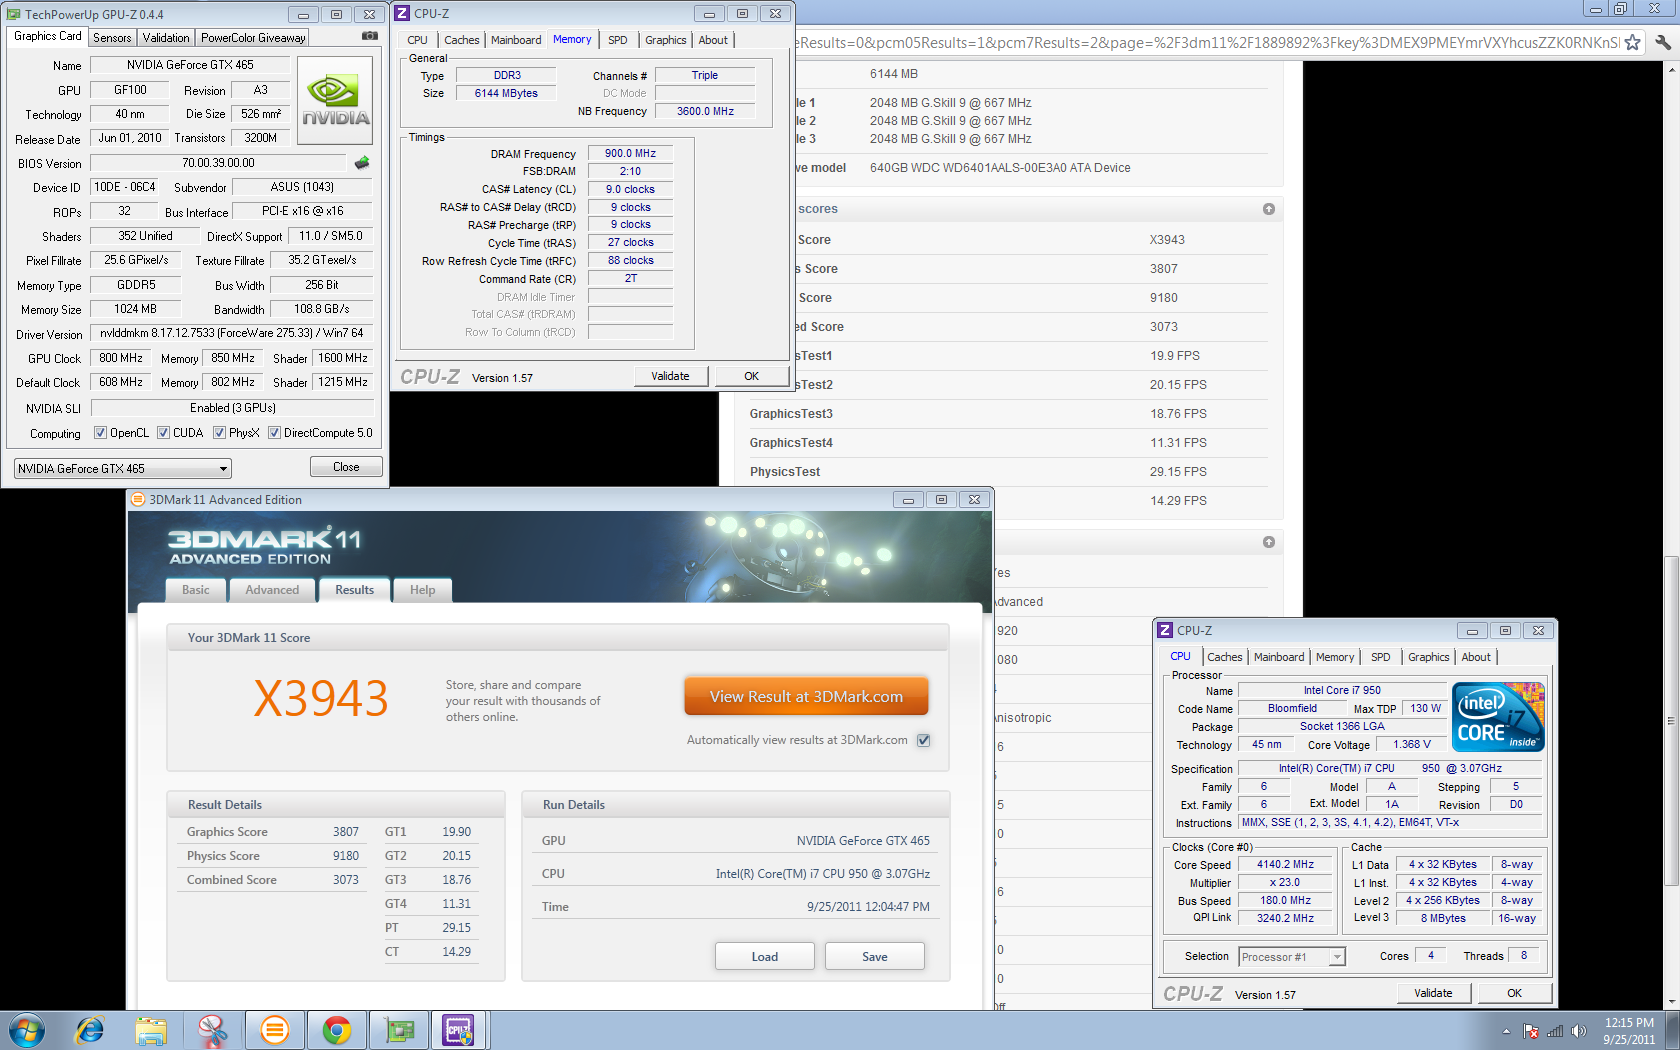The height and width of the screenshot is (1050, 1680).
Task: Open the Processor #1 selection dropdown
Action: click(x=1292, y=957)
